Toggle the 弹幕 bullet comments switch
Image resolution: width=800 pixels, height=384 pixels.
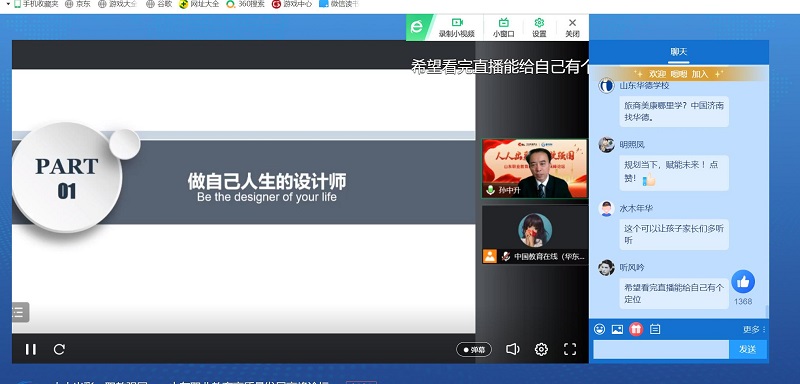point(474,350)
